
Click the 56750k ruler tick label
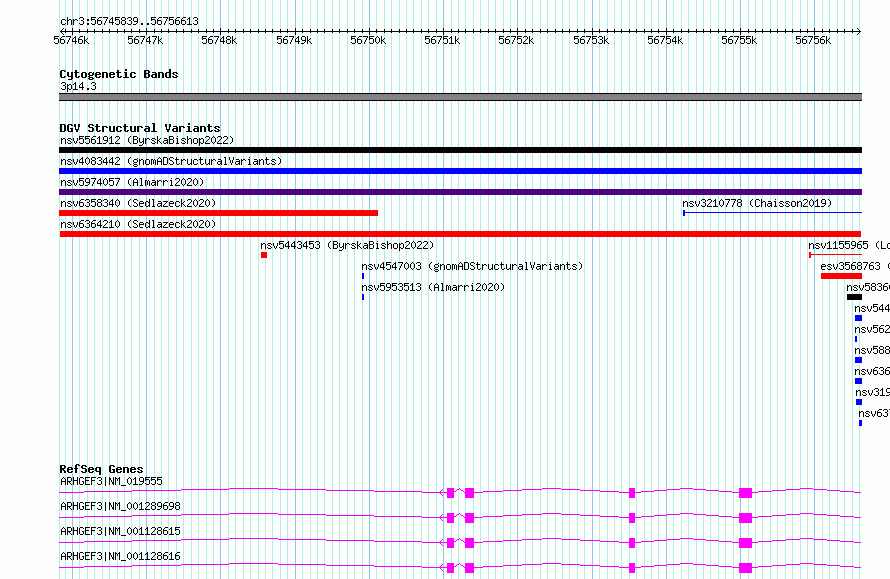tap(368, 40)
